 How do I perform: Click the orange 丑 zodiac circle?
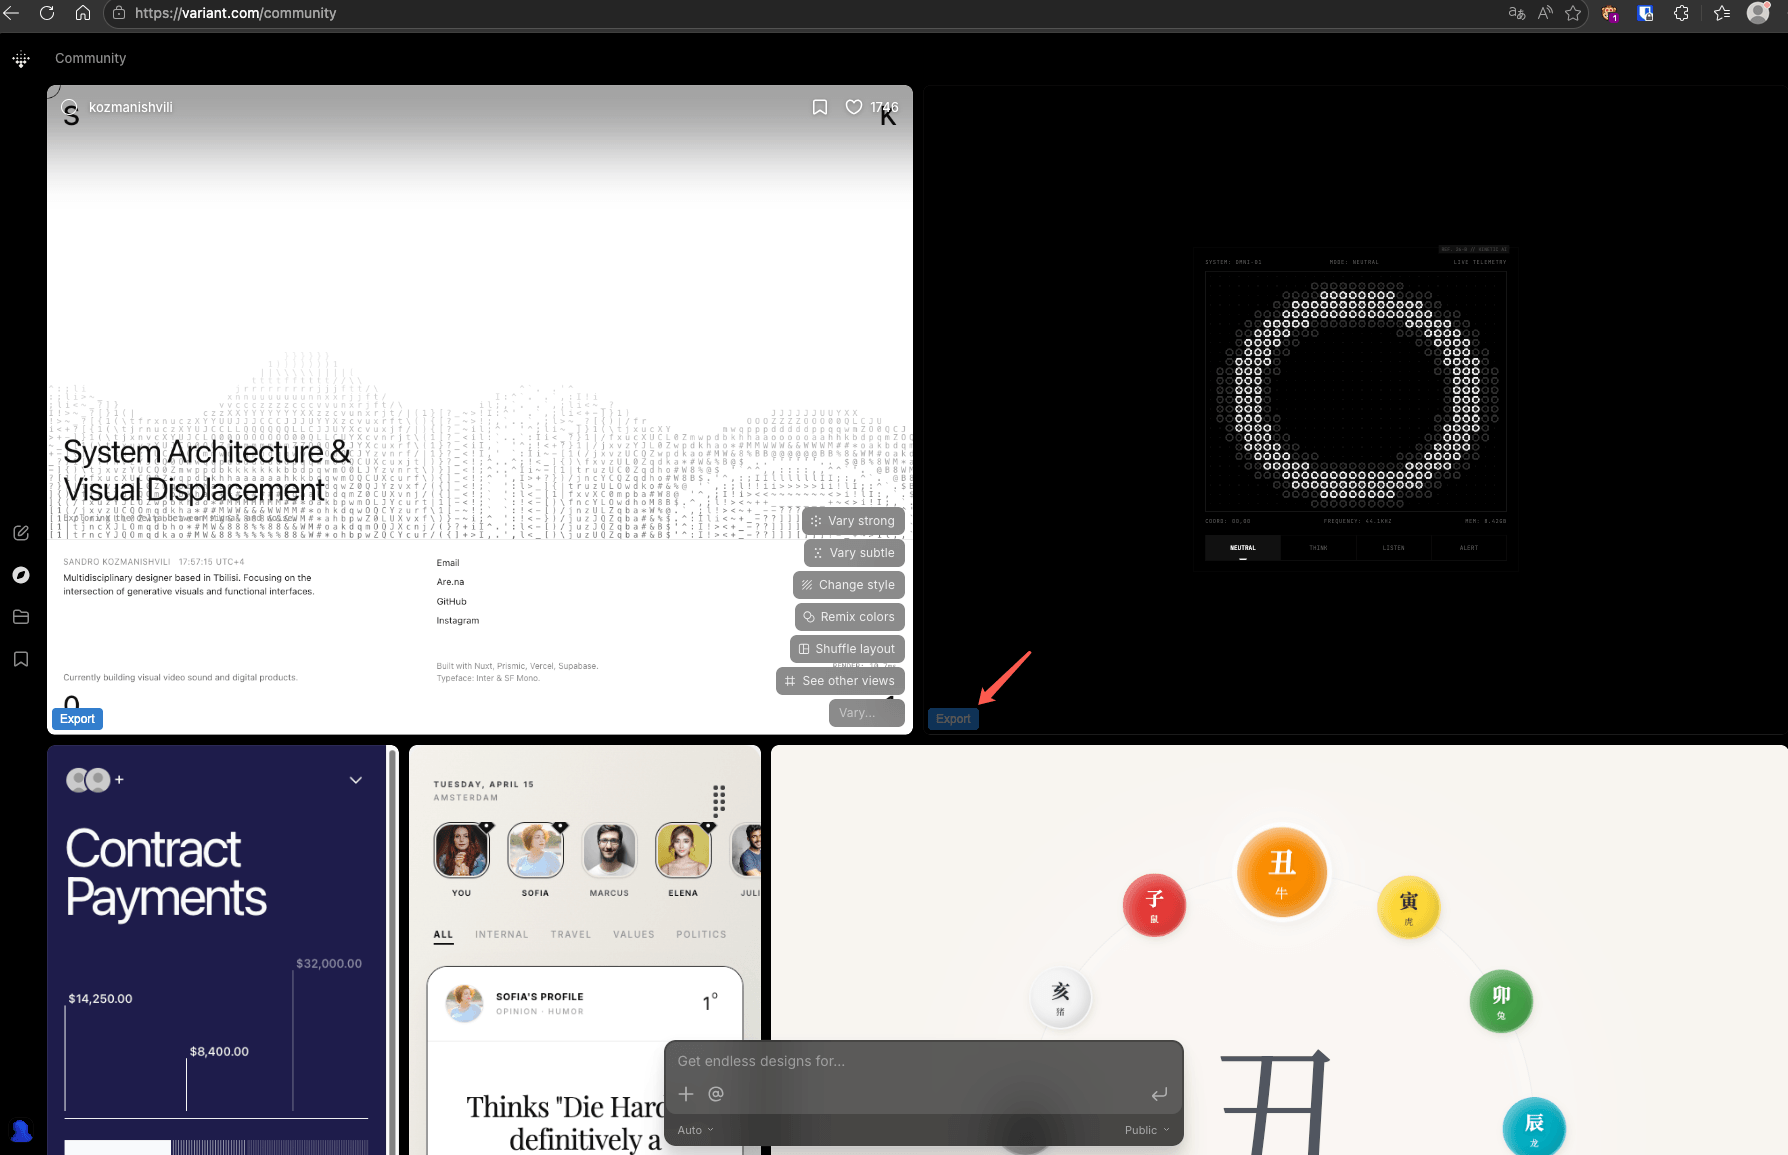(1282, 872)
